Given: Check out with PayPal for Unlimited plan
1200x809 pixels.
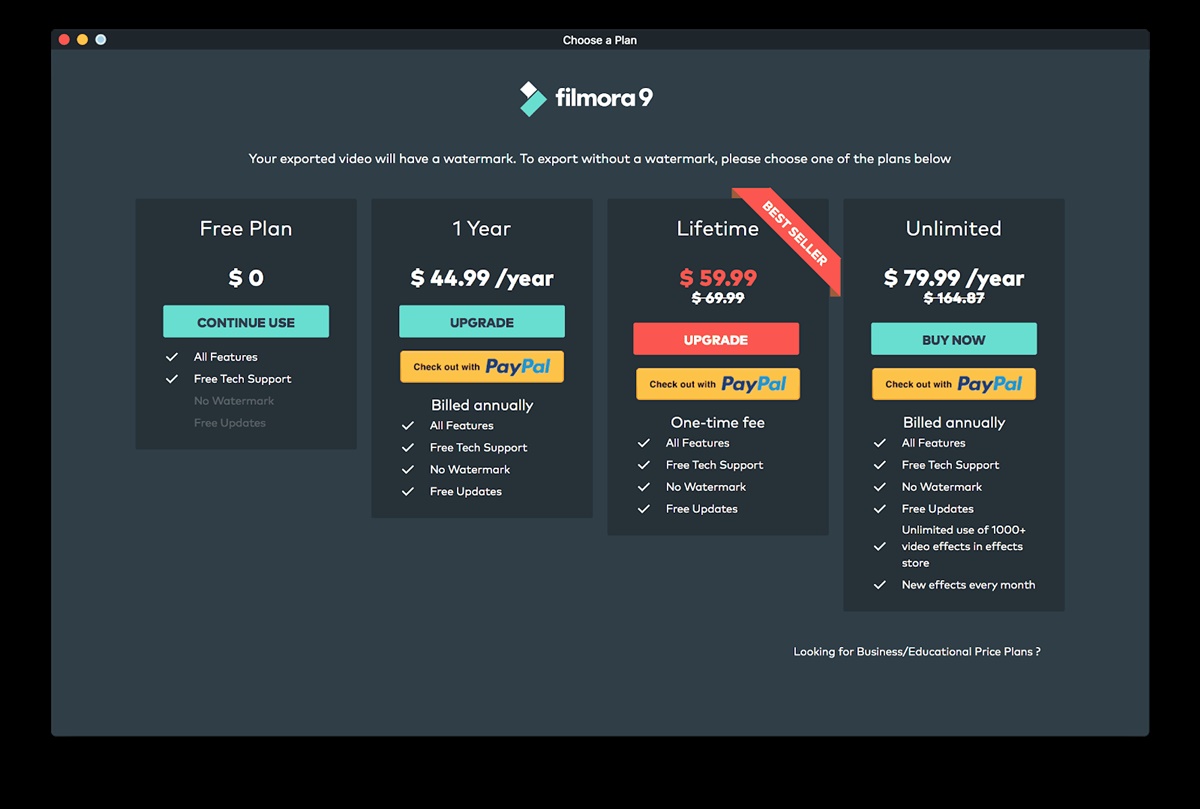Looking at the screenshot, I should coord(953,384).
